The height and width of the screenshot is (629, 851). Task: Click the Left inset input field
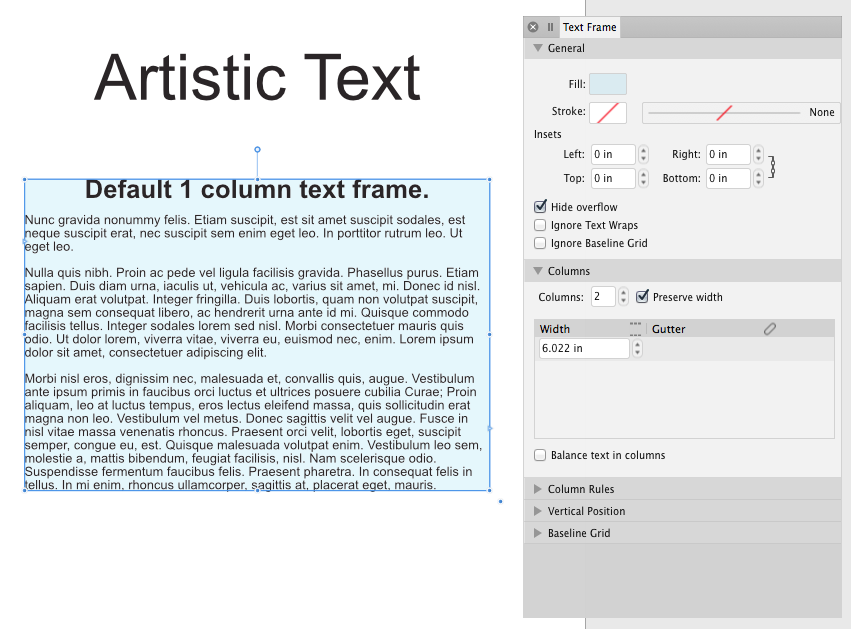point(613,154)
